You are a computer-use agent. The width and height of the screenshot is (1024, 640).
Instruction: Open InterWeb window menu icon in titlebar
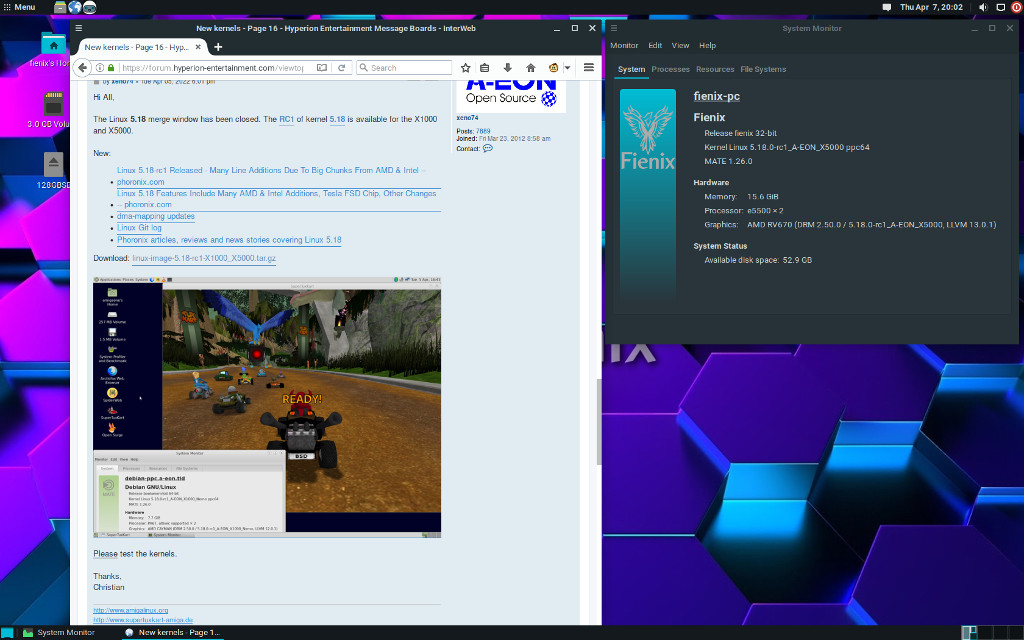pos(78,28)
